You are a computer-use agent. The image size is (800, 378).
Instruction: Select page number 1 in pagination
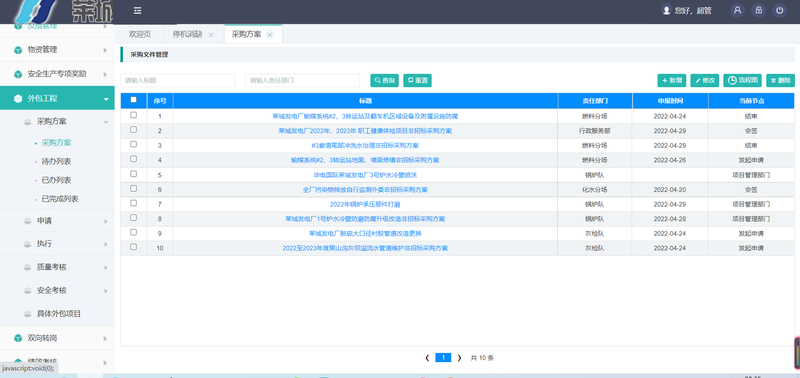443,358
